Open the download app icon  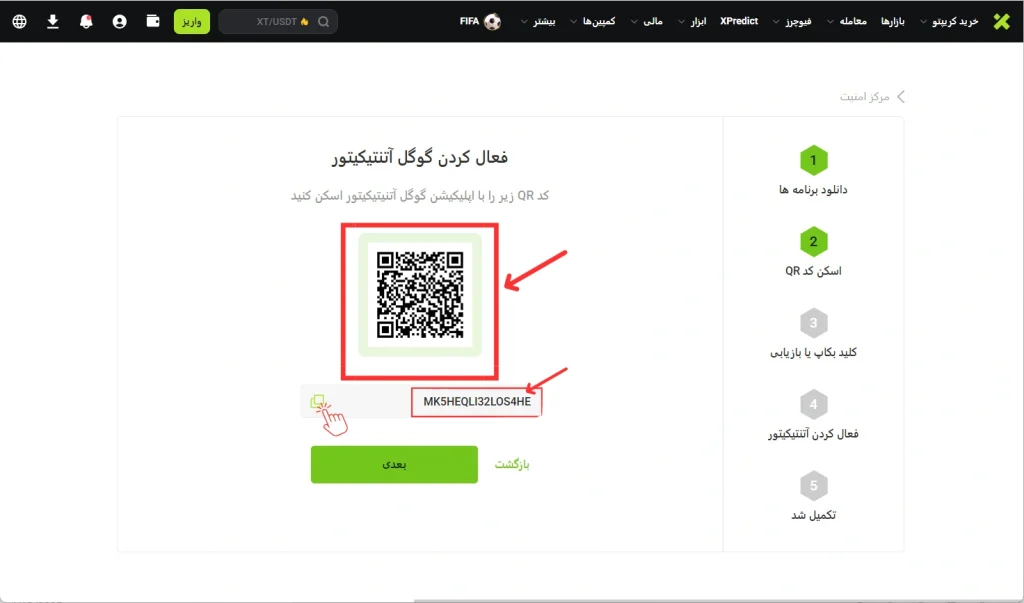click(x=53, y=22)
